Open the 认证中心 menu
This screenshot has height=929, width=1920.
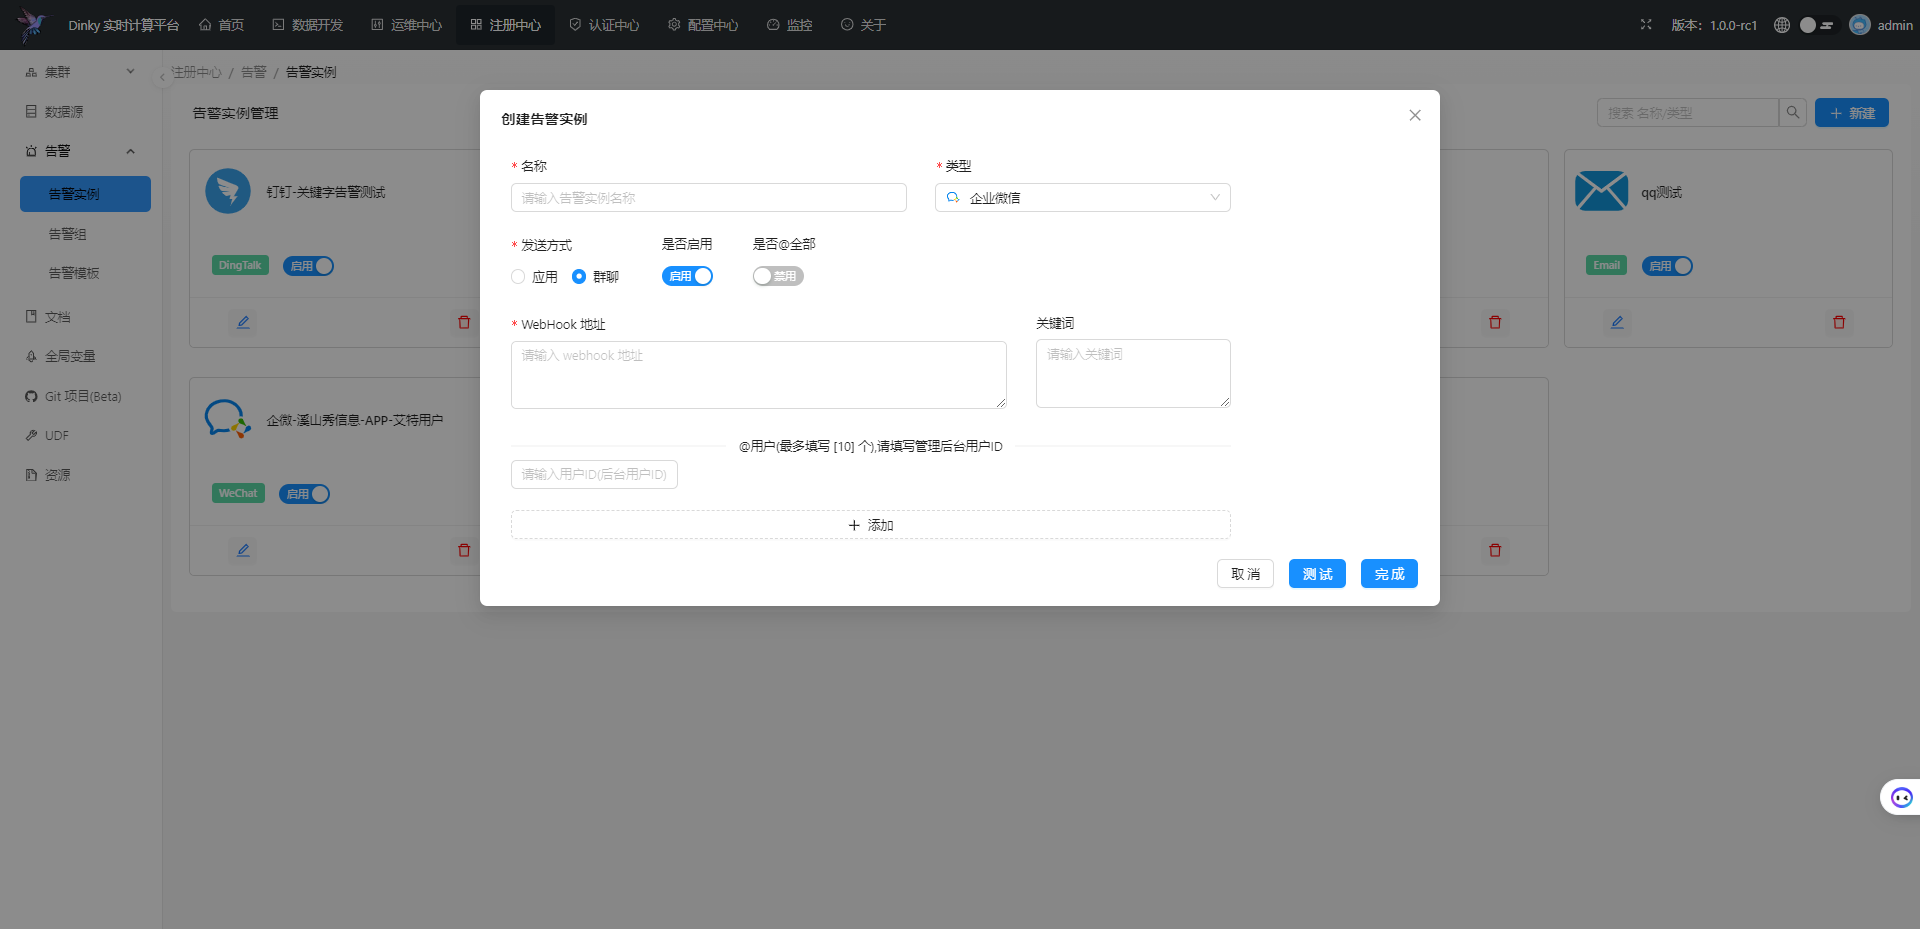click(x=604, y=25)
